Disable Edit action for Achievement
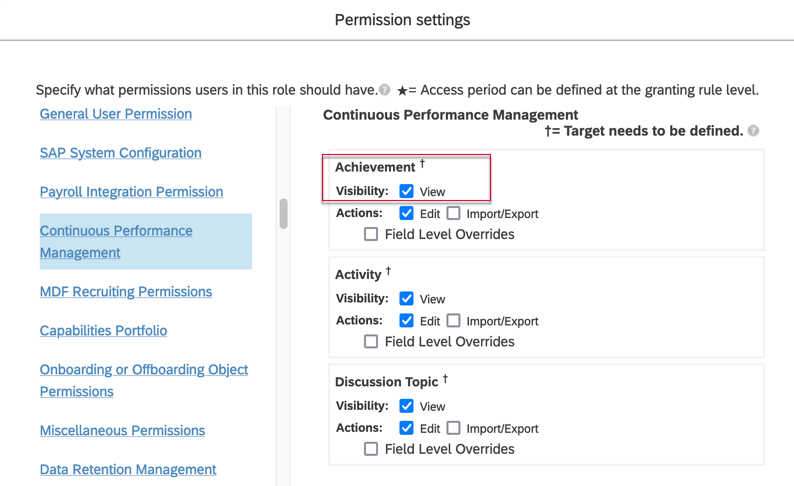This screenshot has height=486, width=794. pyautogui.click(x=406, y=213)
